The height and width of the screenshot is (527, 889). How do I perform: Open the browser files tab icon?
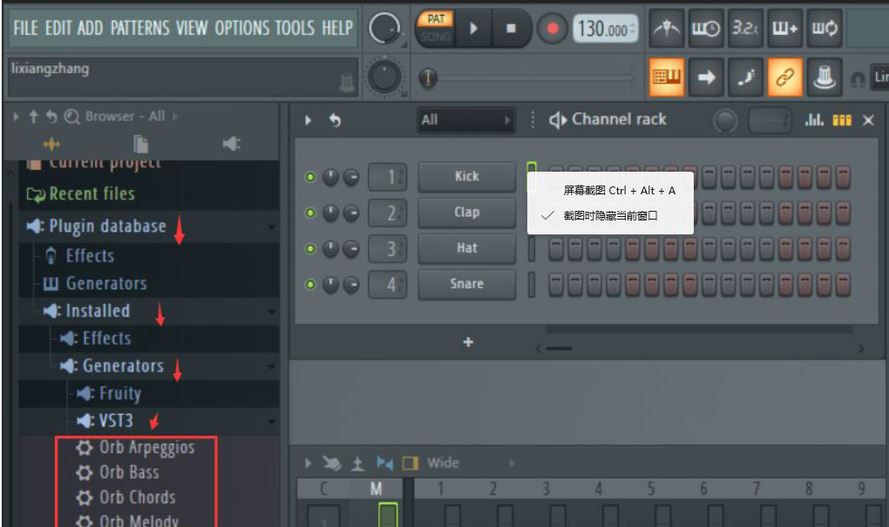point(141,144)
